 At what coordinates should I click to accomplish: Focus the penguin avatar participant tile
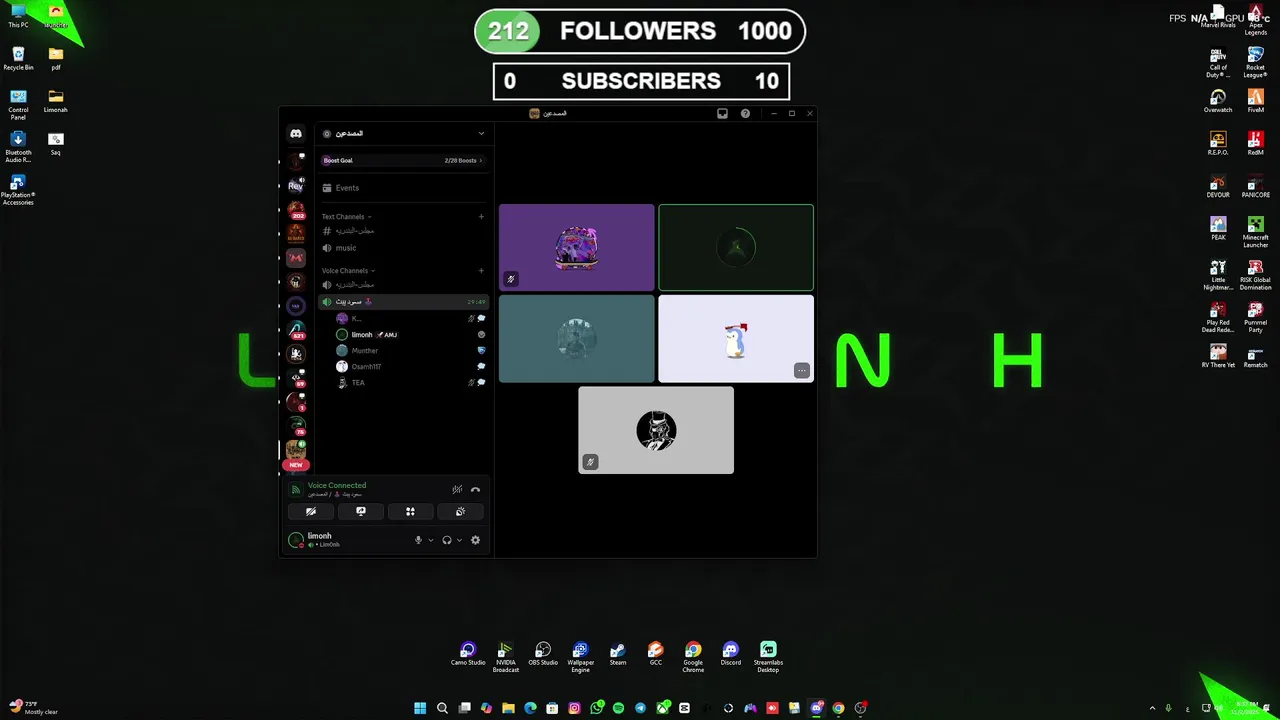coord(736,339)
